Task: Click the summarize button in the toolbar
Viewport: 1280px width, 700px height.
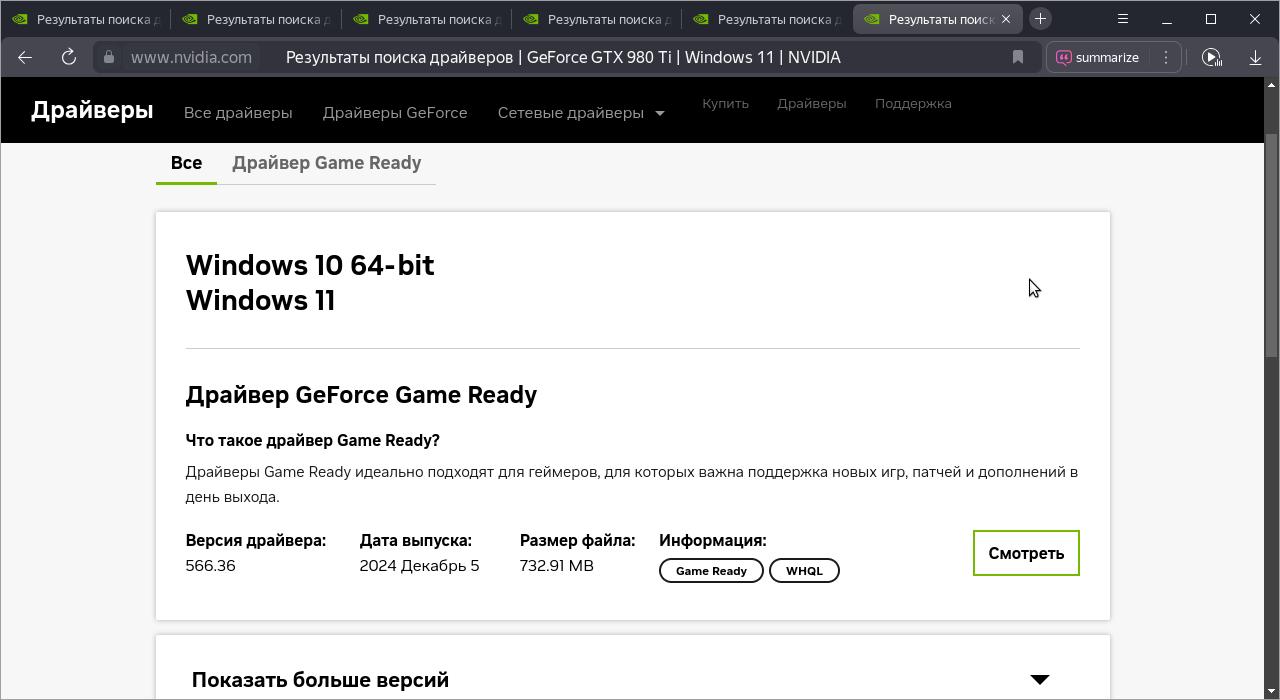Action: coord(1097,57)
